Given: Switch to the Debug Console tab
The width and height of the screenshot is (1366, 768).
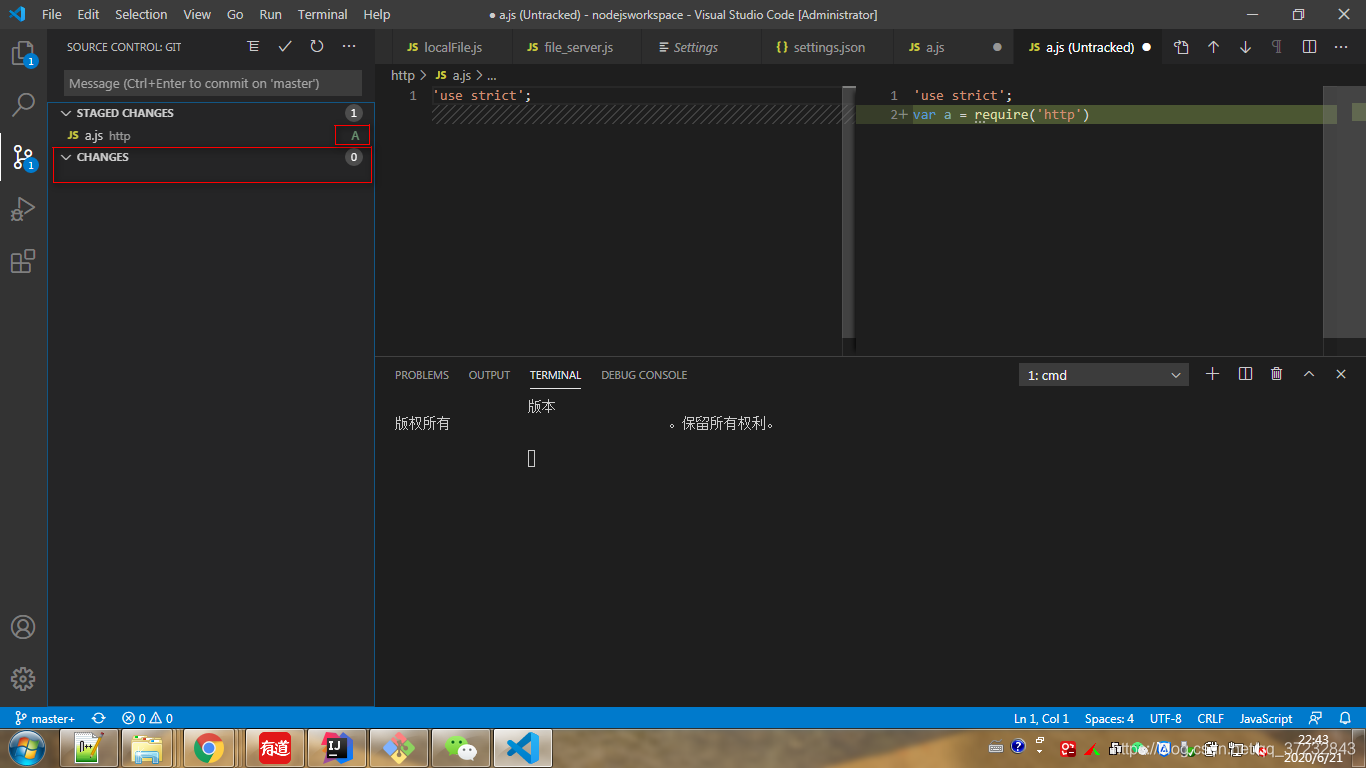Looking at the screenshot, I should (644, 375).
